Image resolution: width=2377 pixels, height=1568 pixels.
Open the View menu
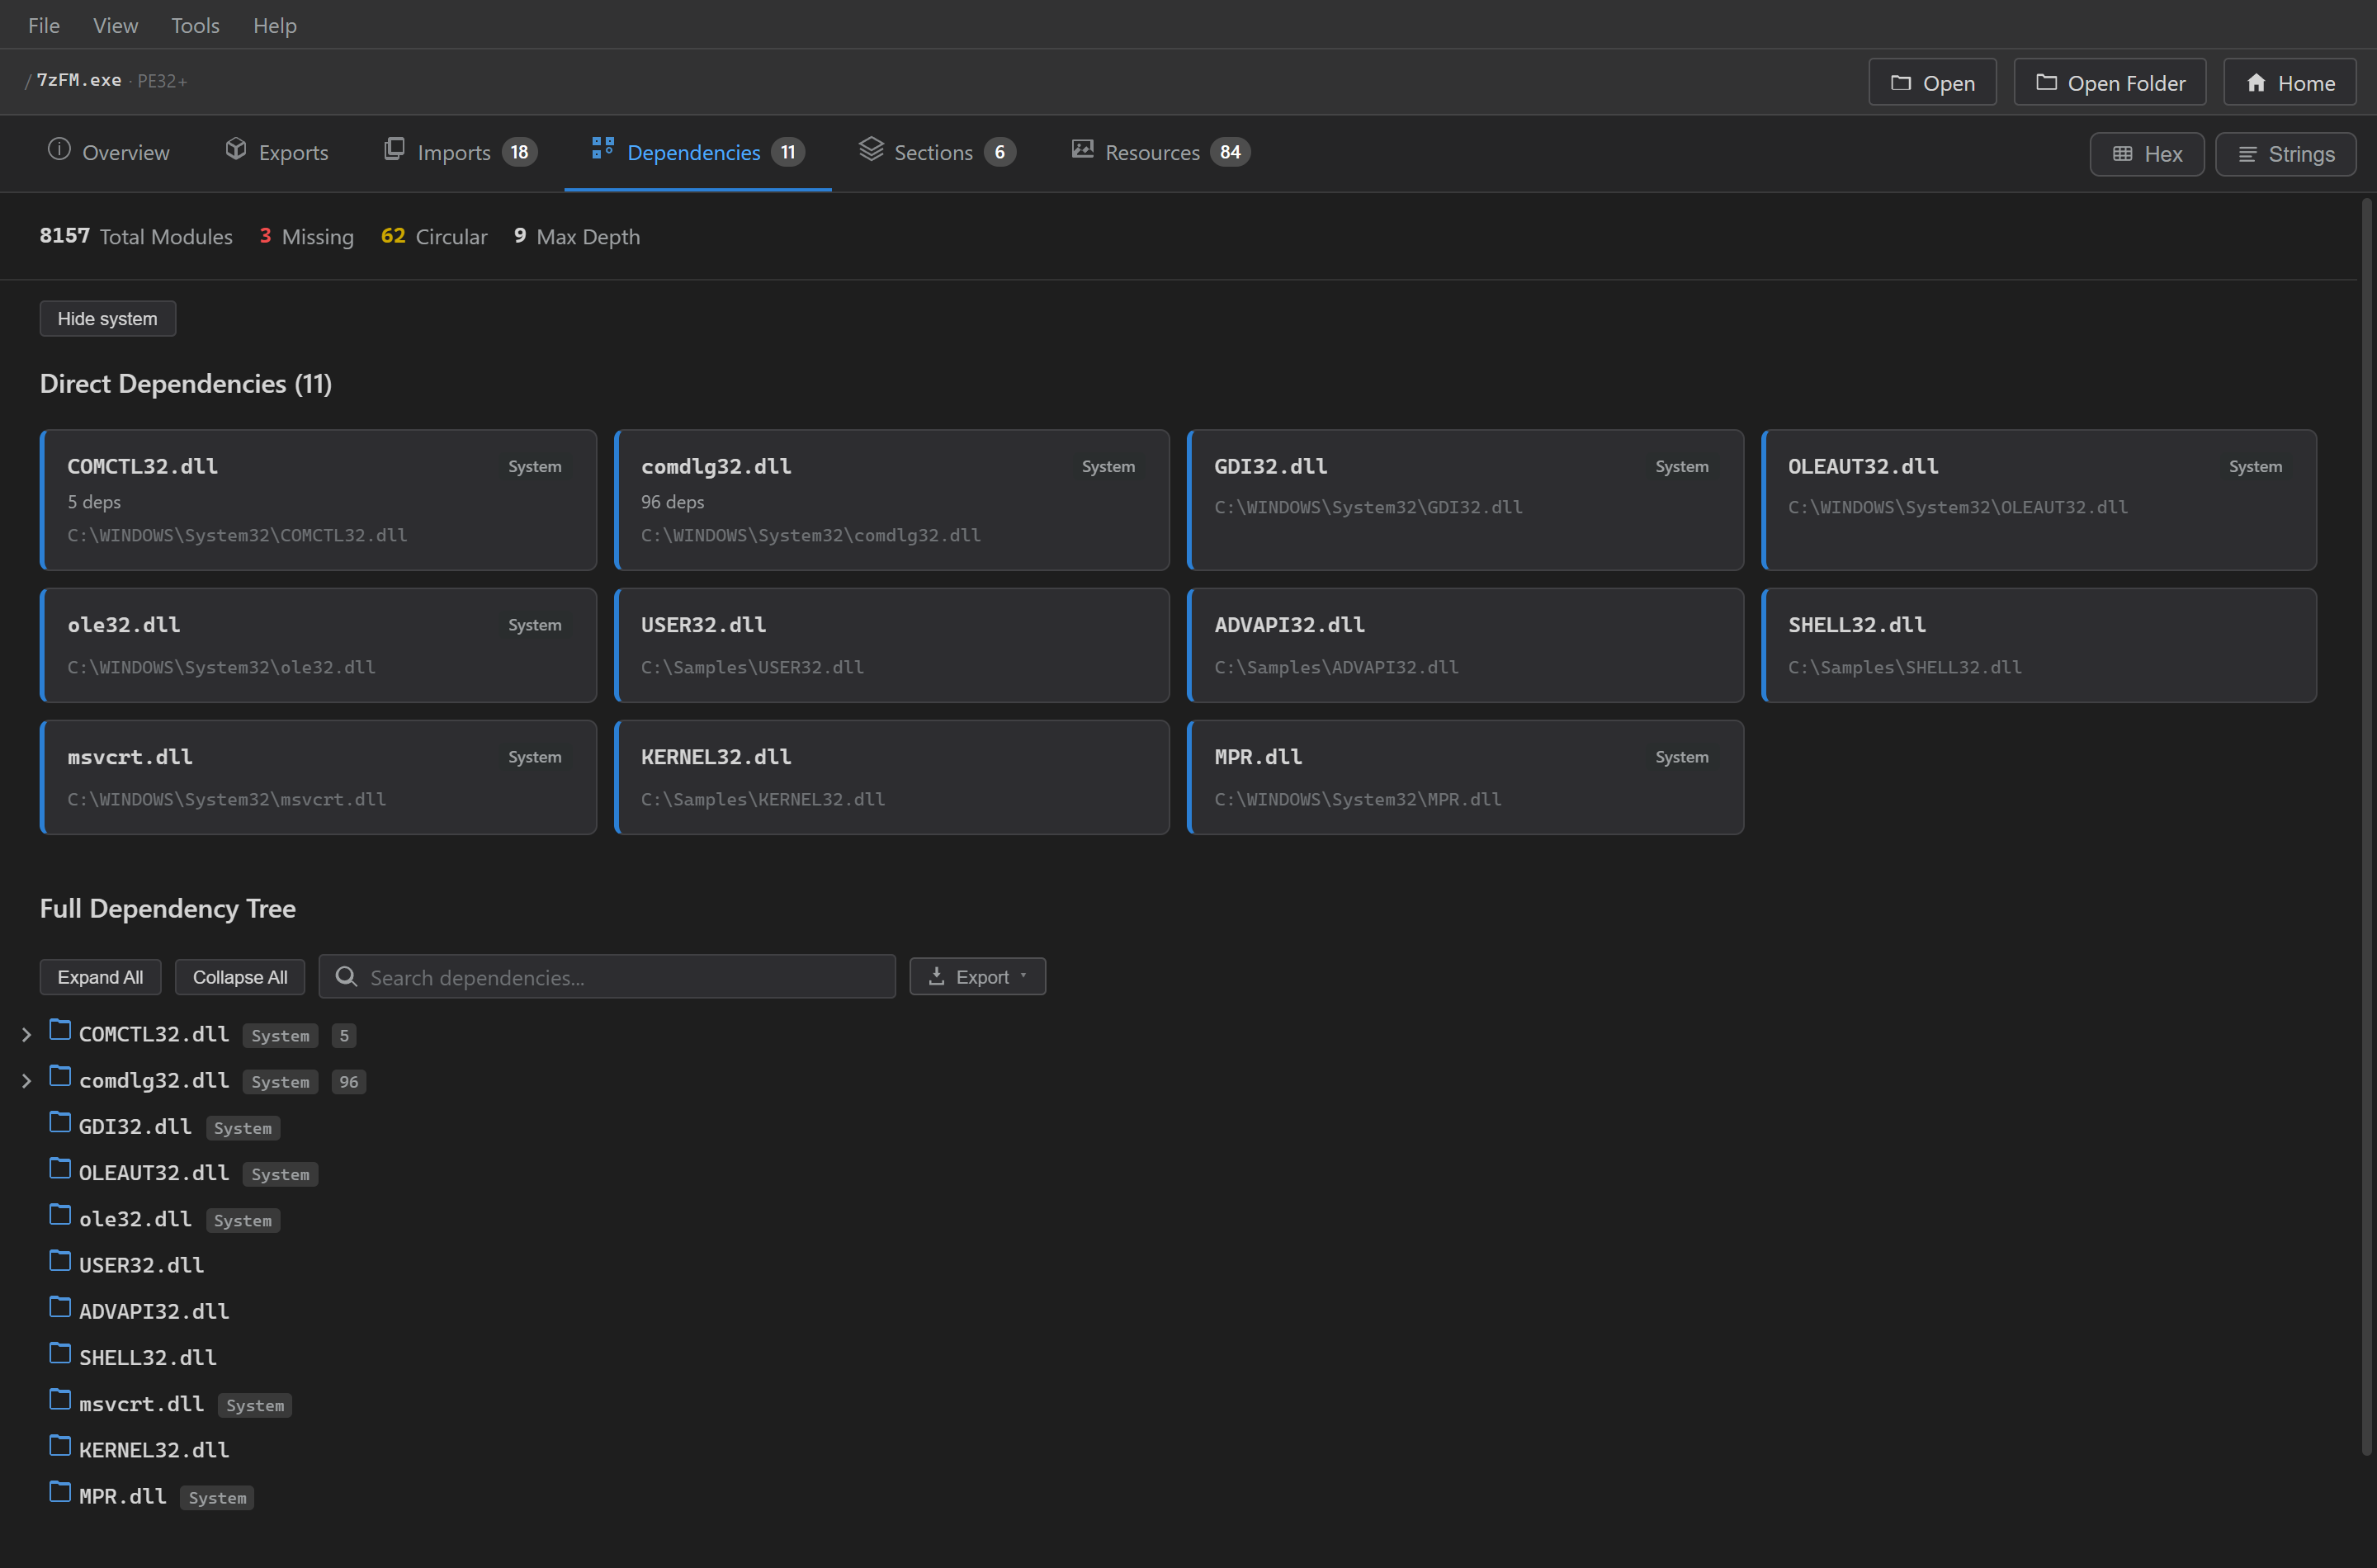pyautogui.click(x=115, y=25)
